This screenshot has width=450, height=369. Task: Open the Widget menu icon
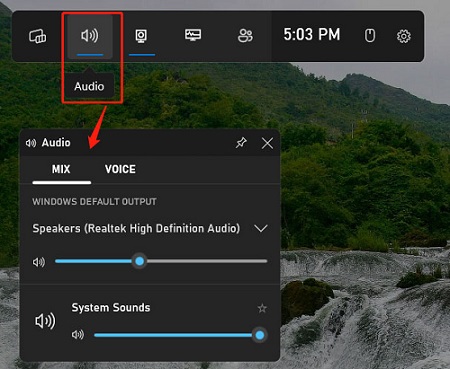38,36
